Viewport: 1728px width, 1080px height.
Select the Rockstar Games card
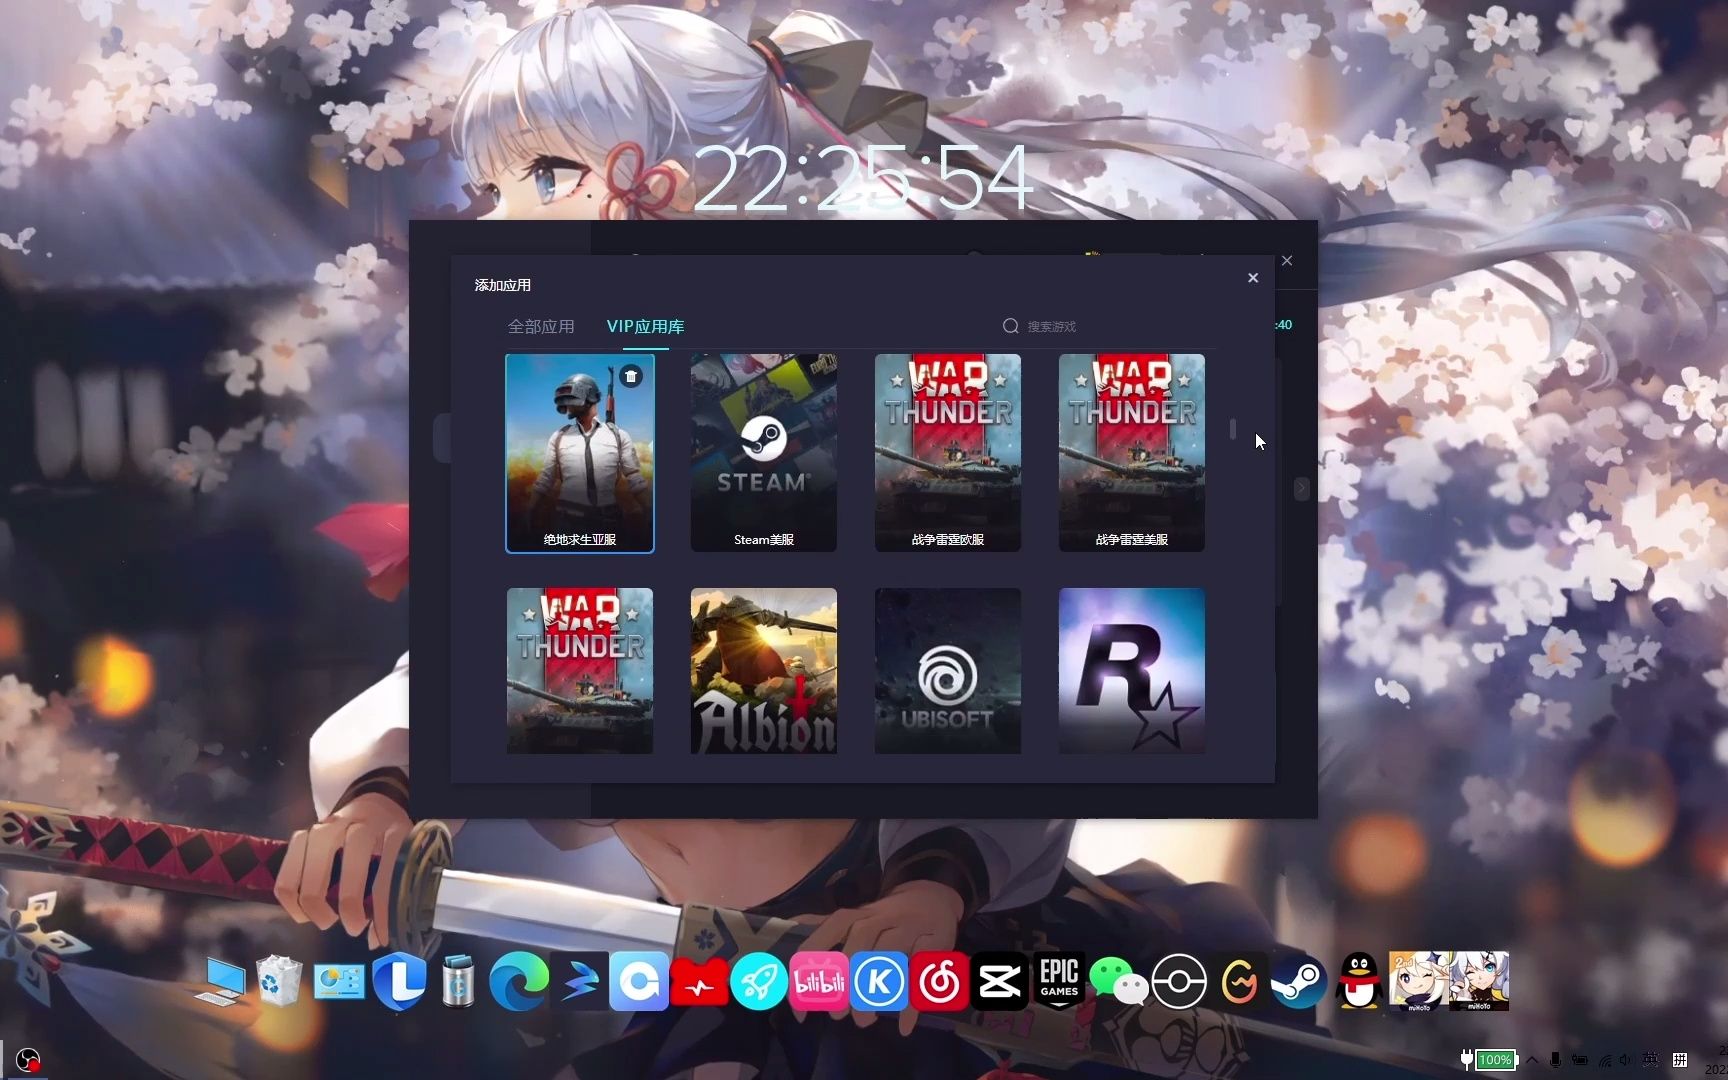[1132, 670]
